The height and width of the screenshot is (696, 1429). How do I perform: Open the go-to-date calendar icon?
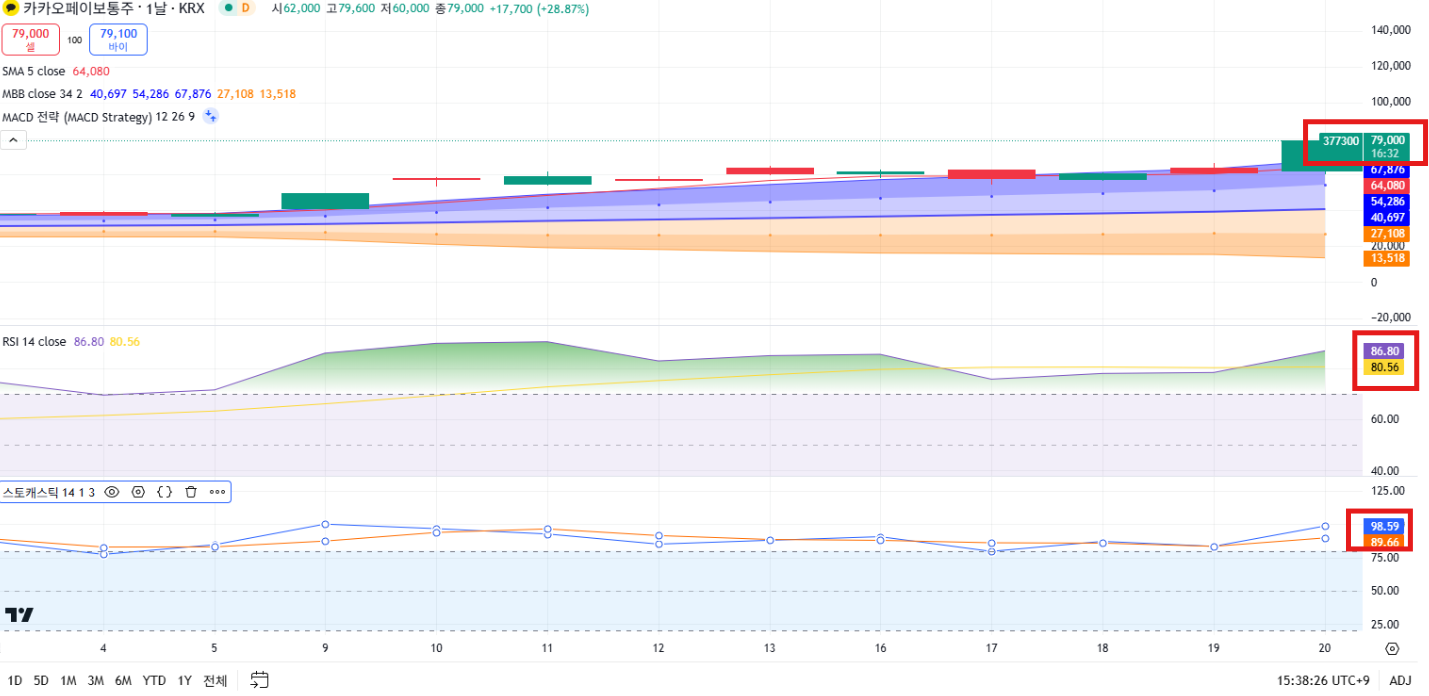tap(259, 680)
